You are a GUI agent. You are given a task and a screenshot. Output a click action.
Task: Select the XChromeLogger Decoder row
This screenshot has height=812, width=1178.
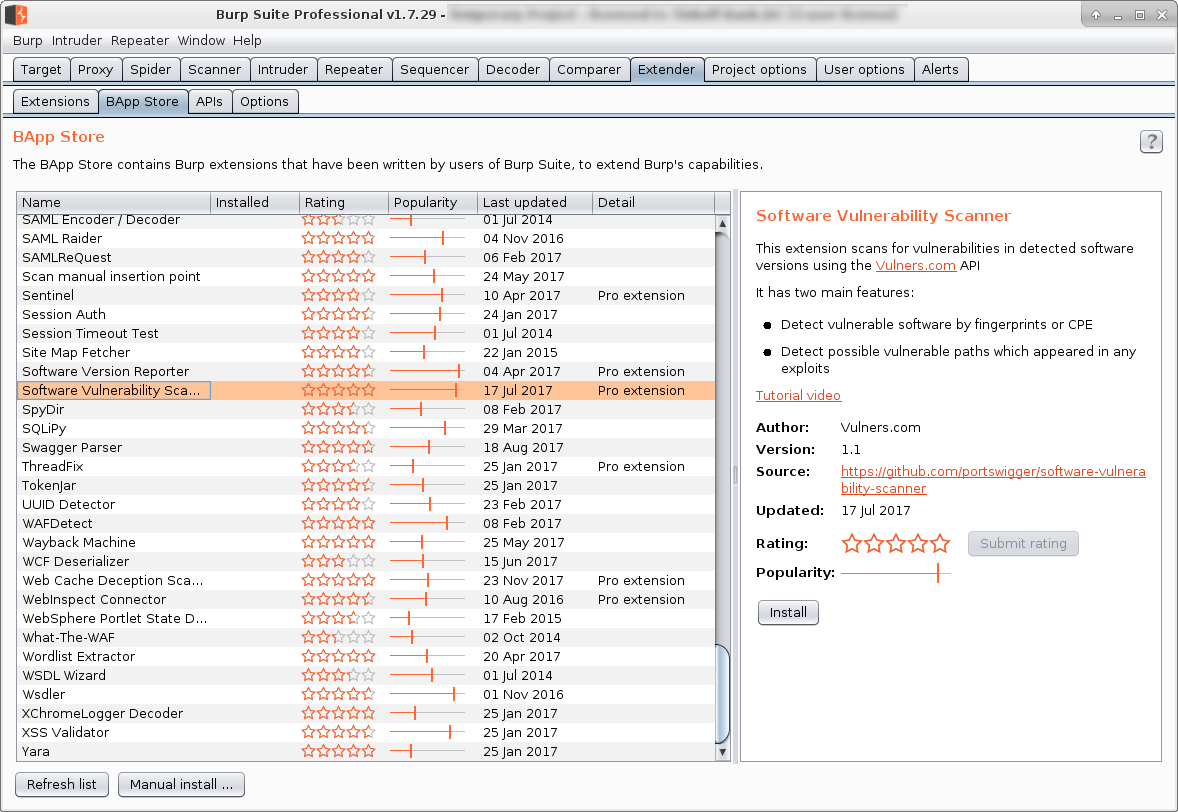[366, 714]
